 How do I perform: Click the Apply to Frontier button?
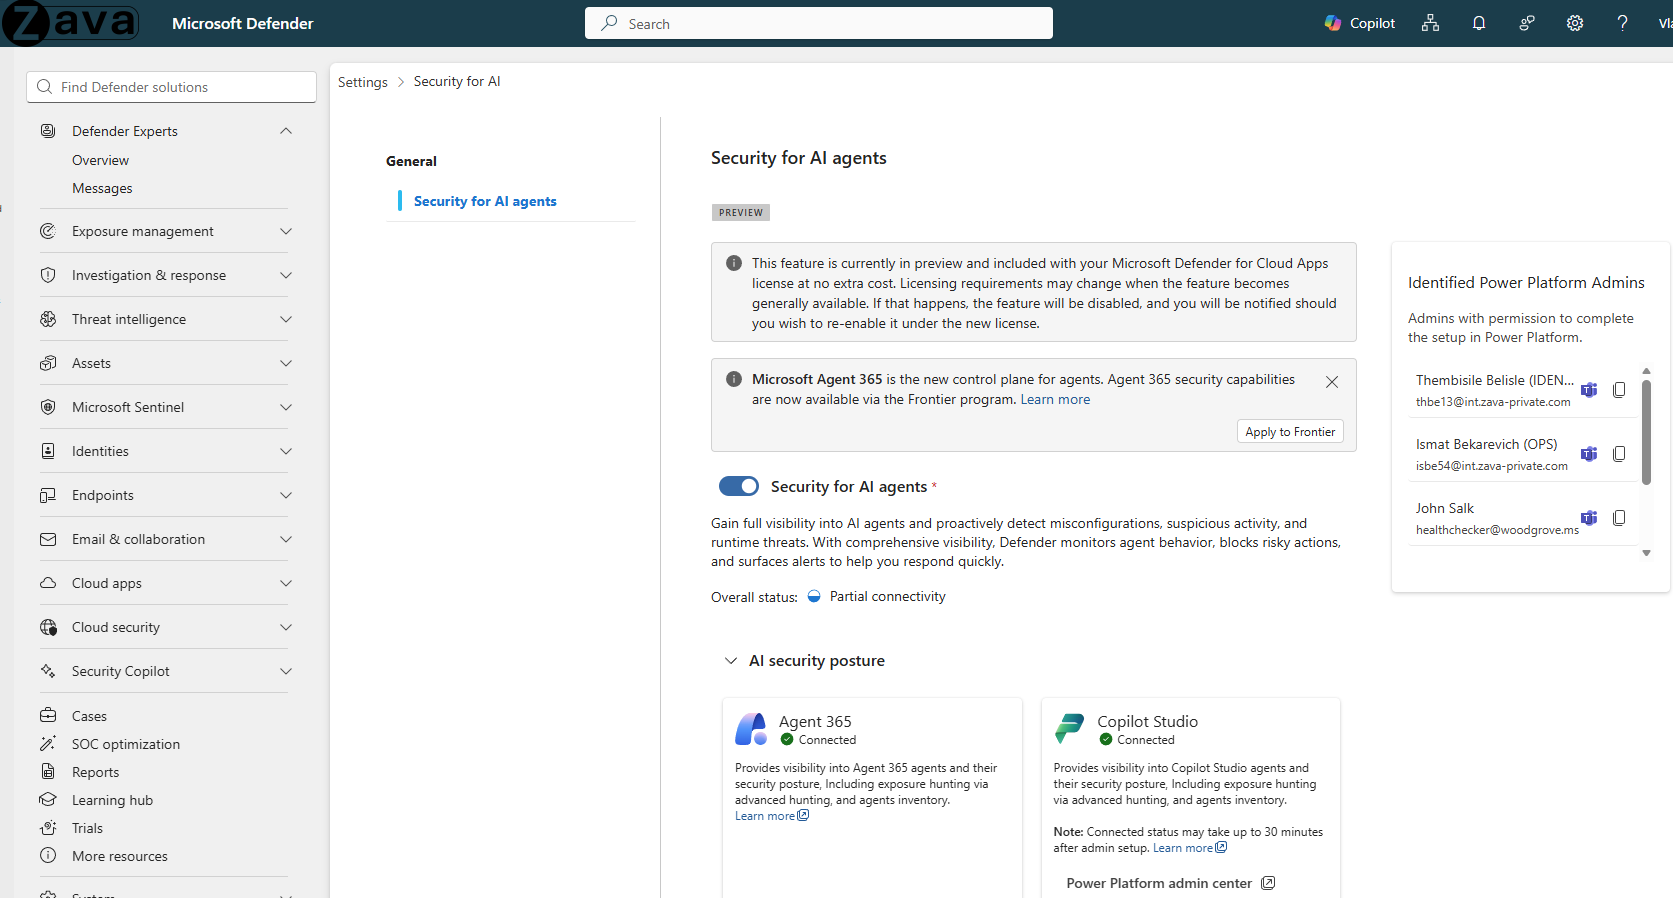[1290, 432]
